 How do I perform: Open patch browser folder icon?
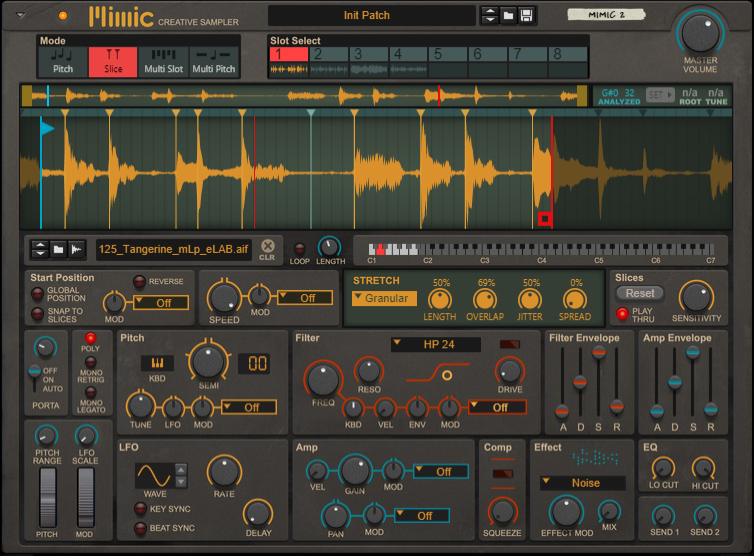(x=508, y=15)
